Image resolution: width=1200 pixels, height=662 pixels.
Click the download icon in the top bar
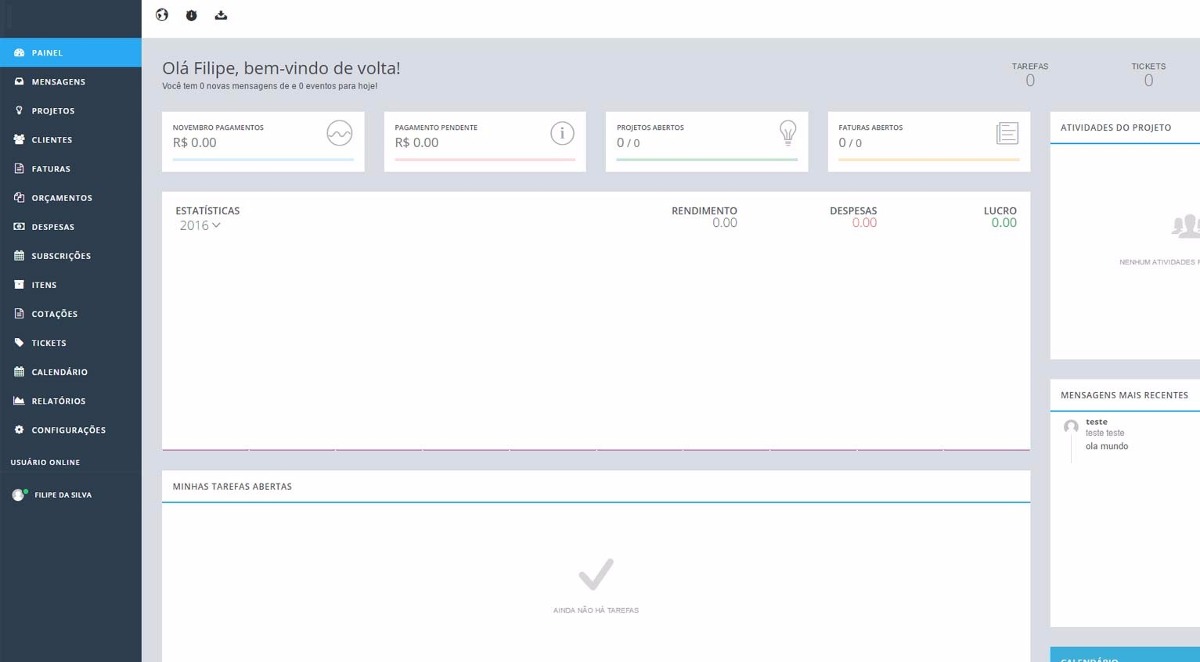[x=220, y=15]
